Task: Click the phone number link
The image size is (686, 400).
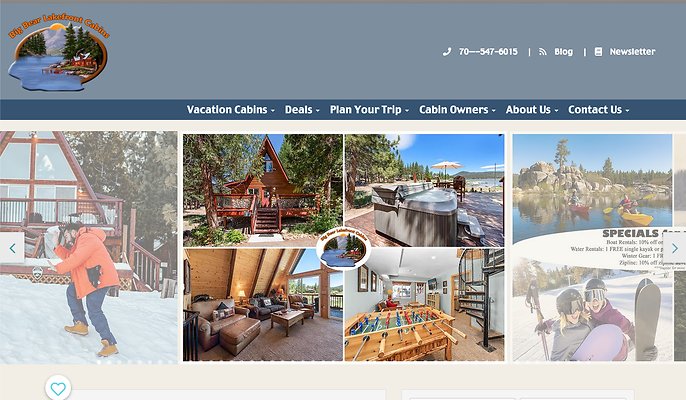Action: click(488, 52)
